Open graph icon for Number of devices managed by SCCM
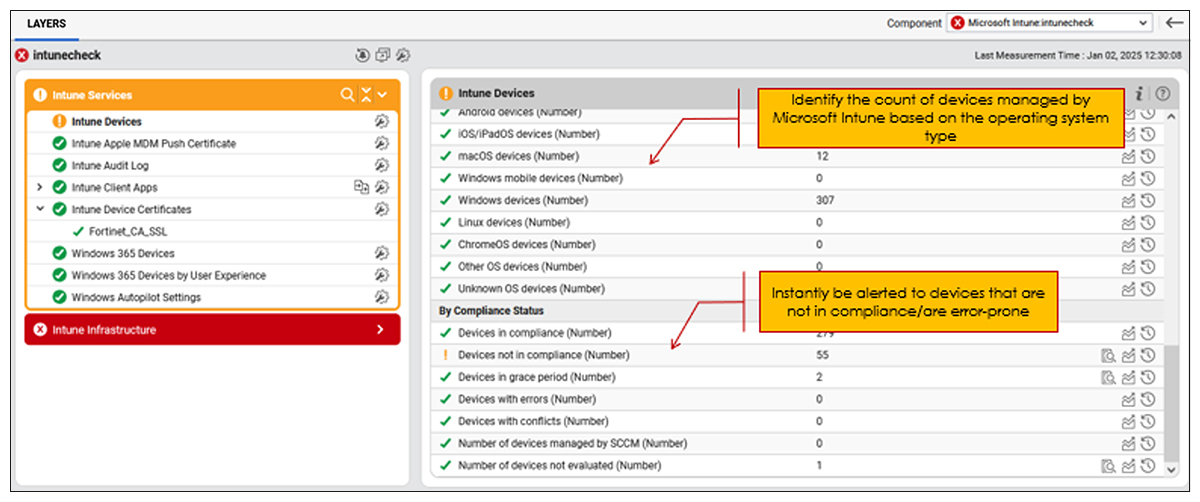Screen dimensions: 1200x502 coord(1129,443)
